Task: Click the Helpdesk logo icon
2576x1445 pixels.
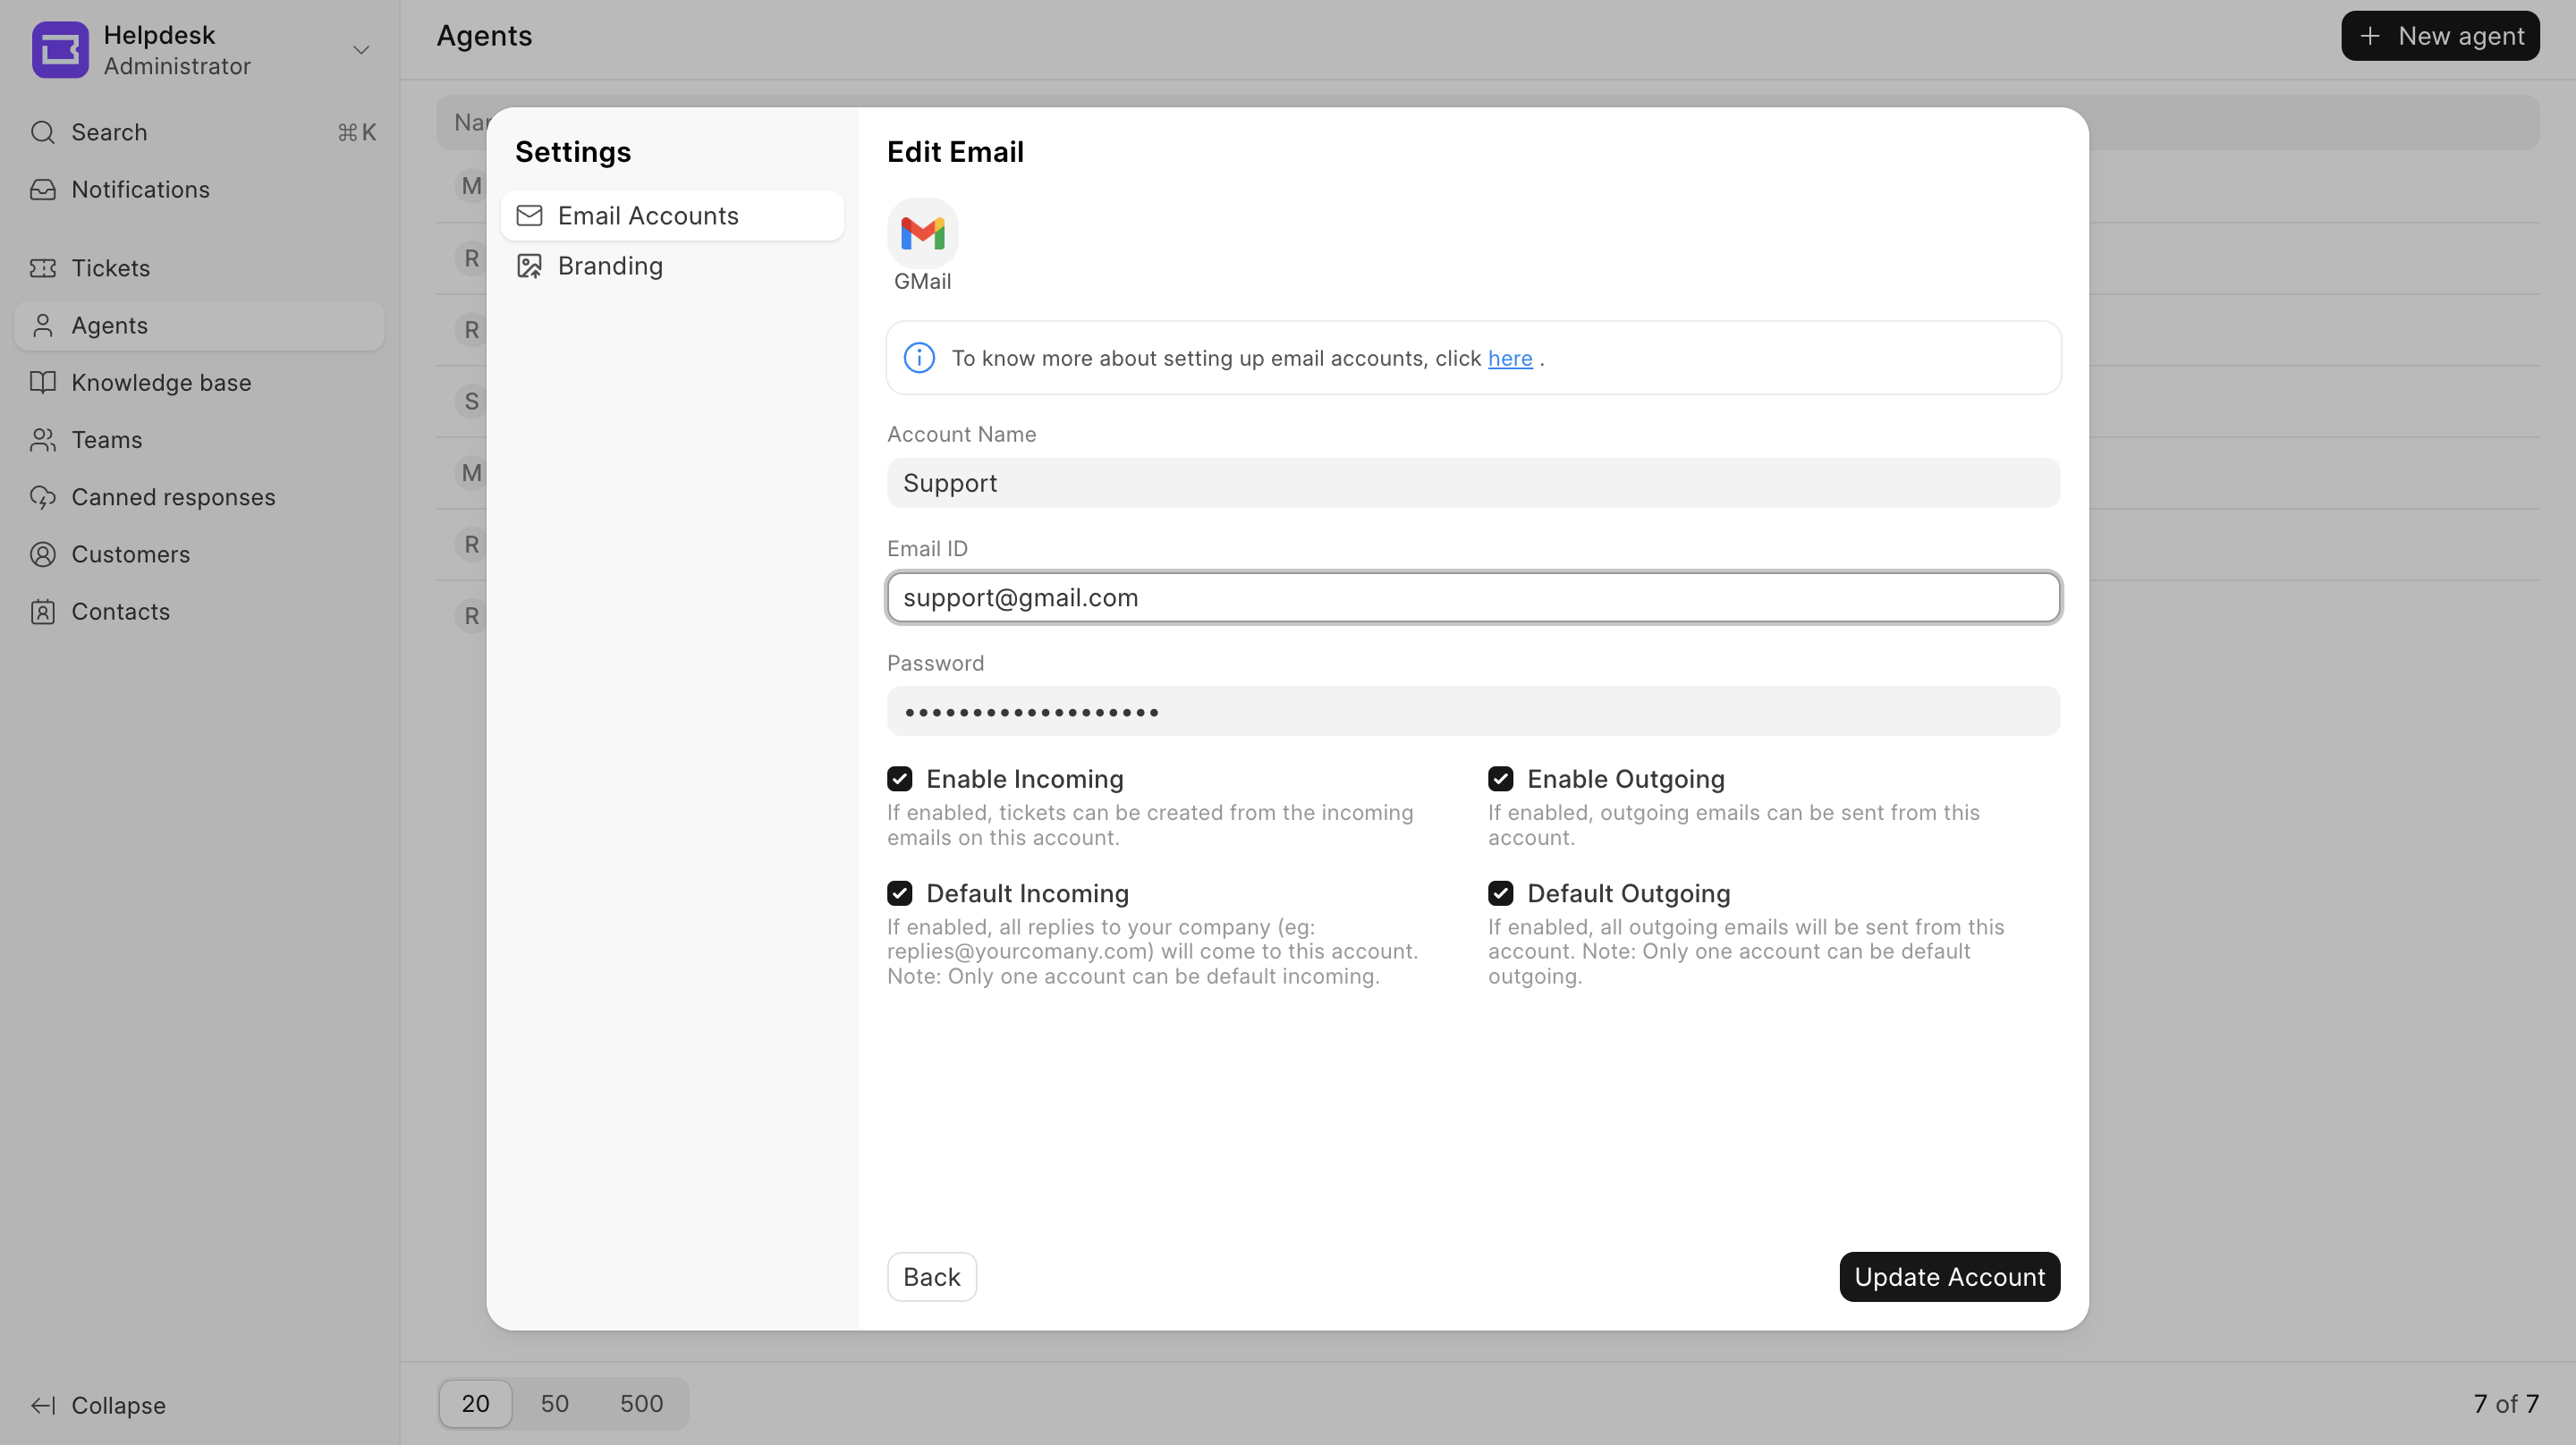Action: [60, 50]
